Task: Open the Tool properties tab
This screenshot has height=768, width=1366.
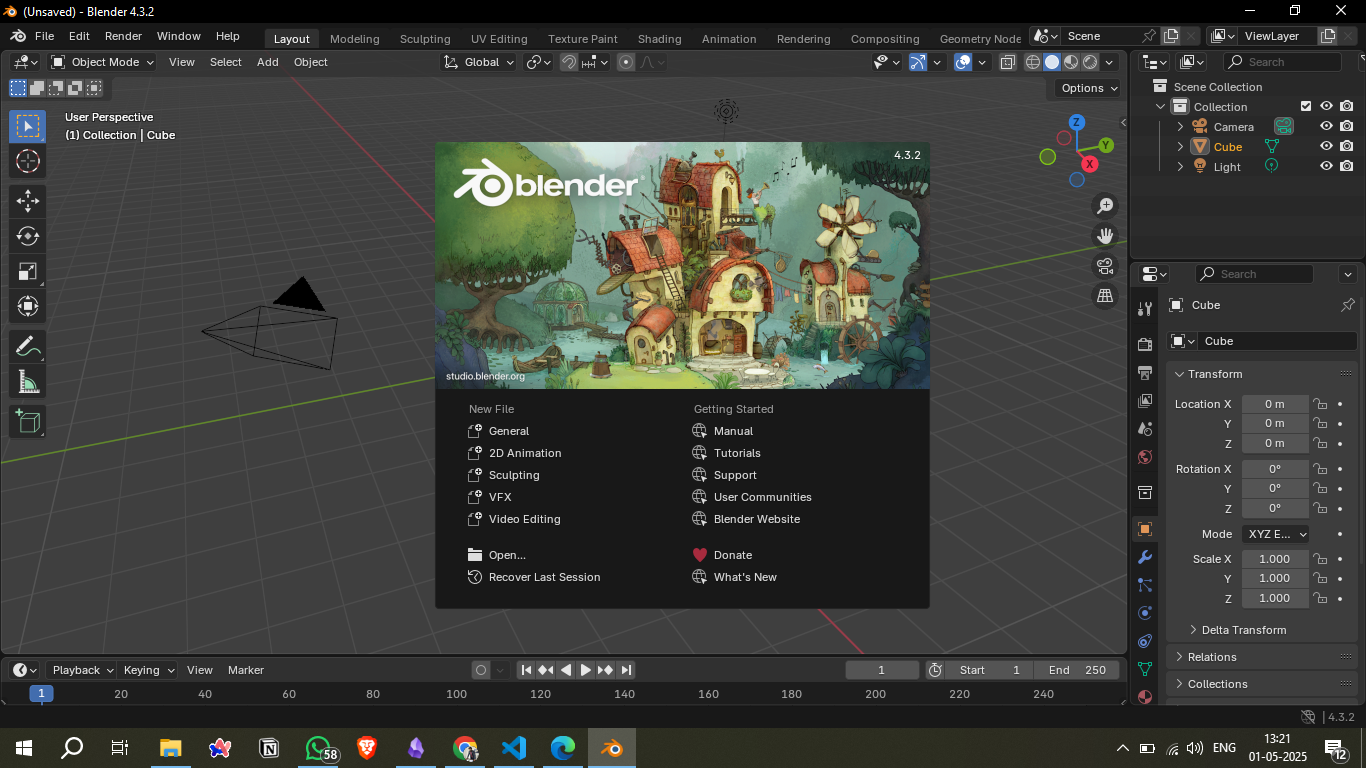Action: pyautogui.click(x=1145, y=308)
